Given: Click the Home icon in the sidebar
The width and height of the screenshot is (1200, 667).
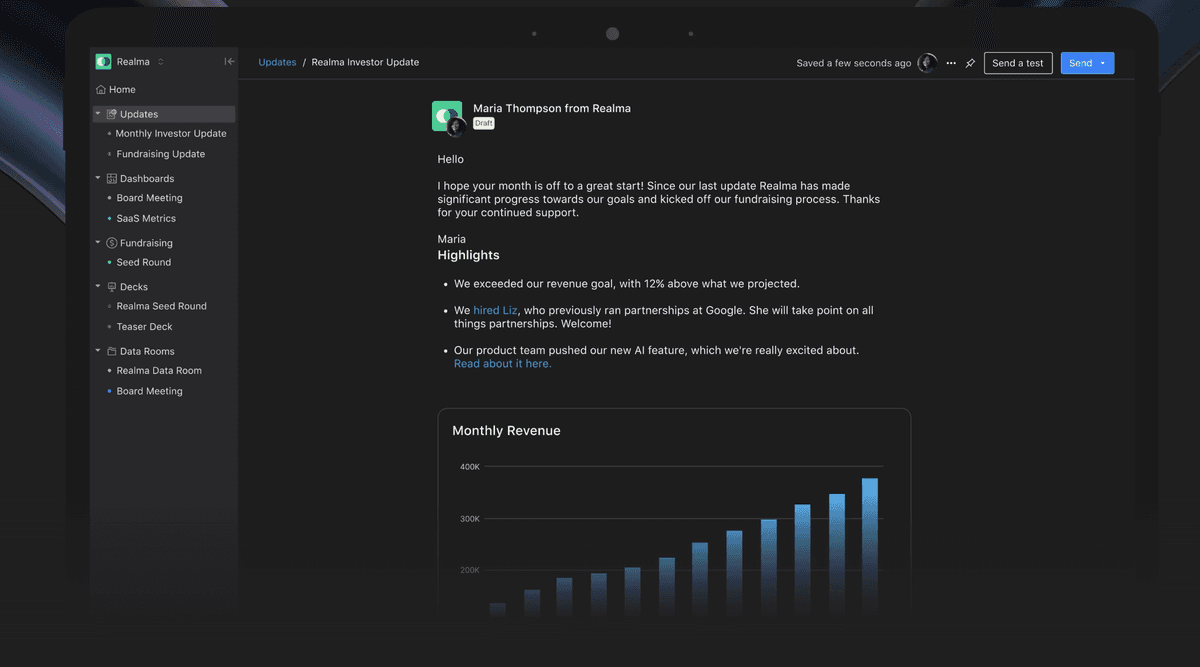Looking at the screenshot, I should point(101,90).
